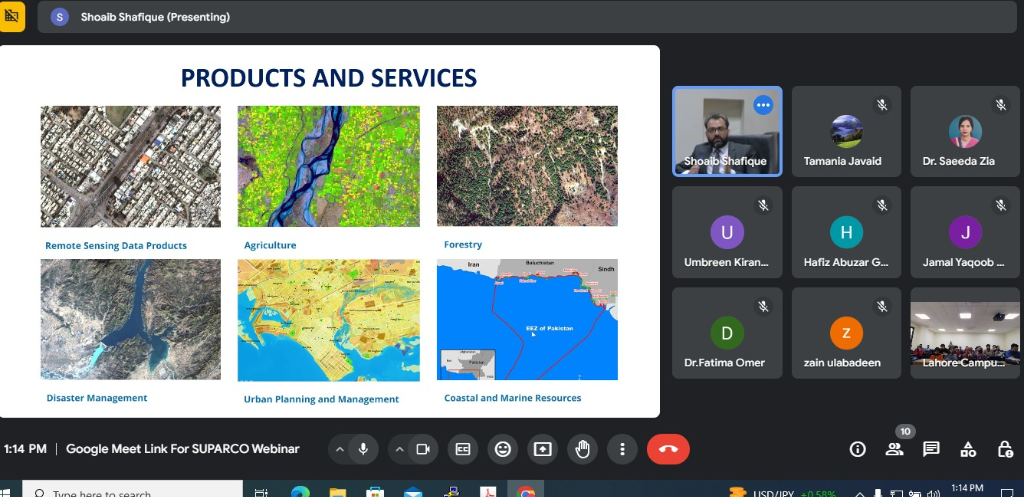Click the muted mic icon on Umbreen Kiran
Viewport: 1024px width, 497px height.
coord(763,206)
